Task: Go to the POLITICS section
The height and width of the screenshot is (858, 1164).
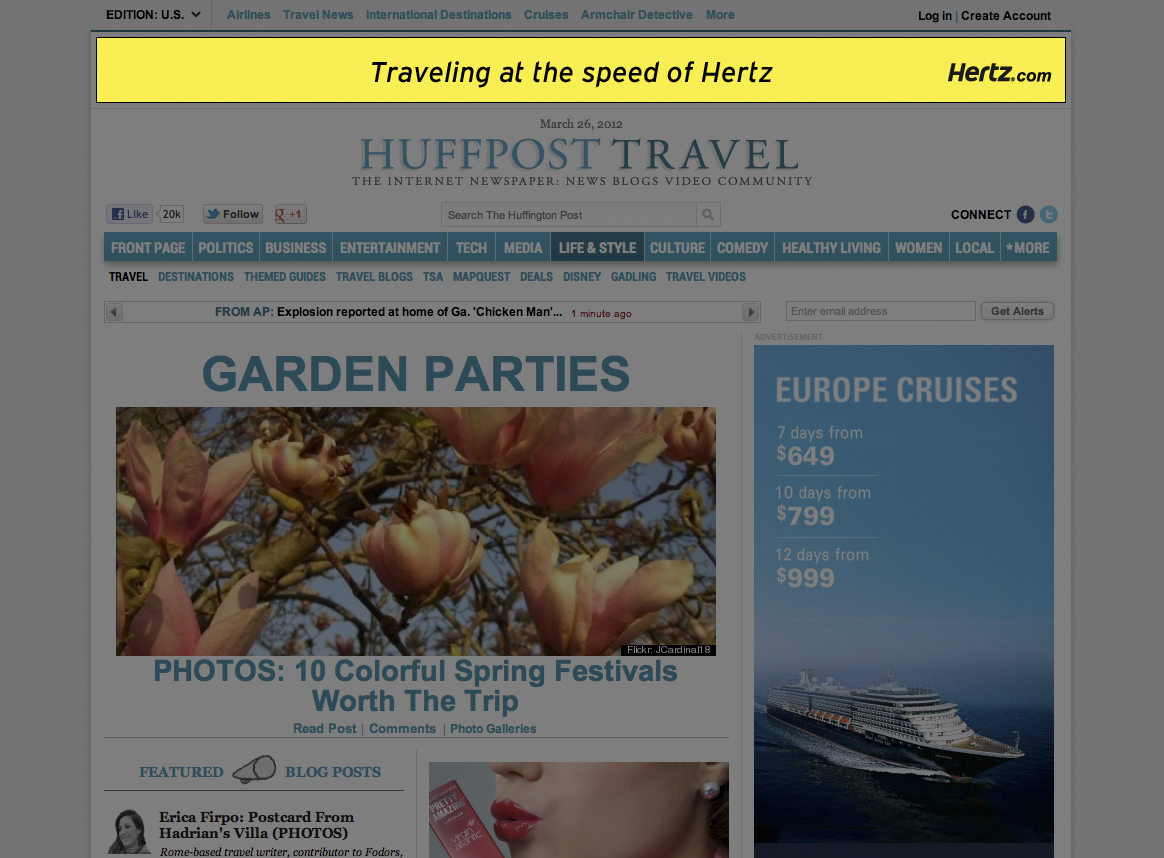Action: 226,248
